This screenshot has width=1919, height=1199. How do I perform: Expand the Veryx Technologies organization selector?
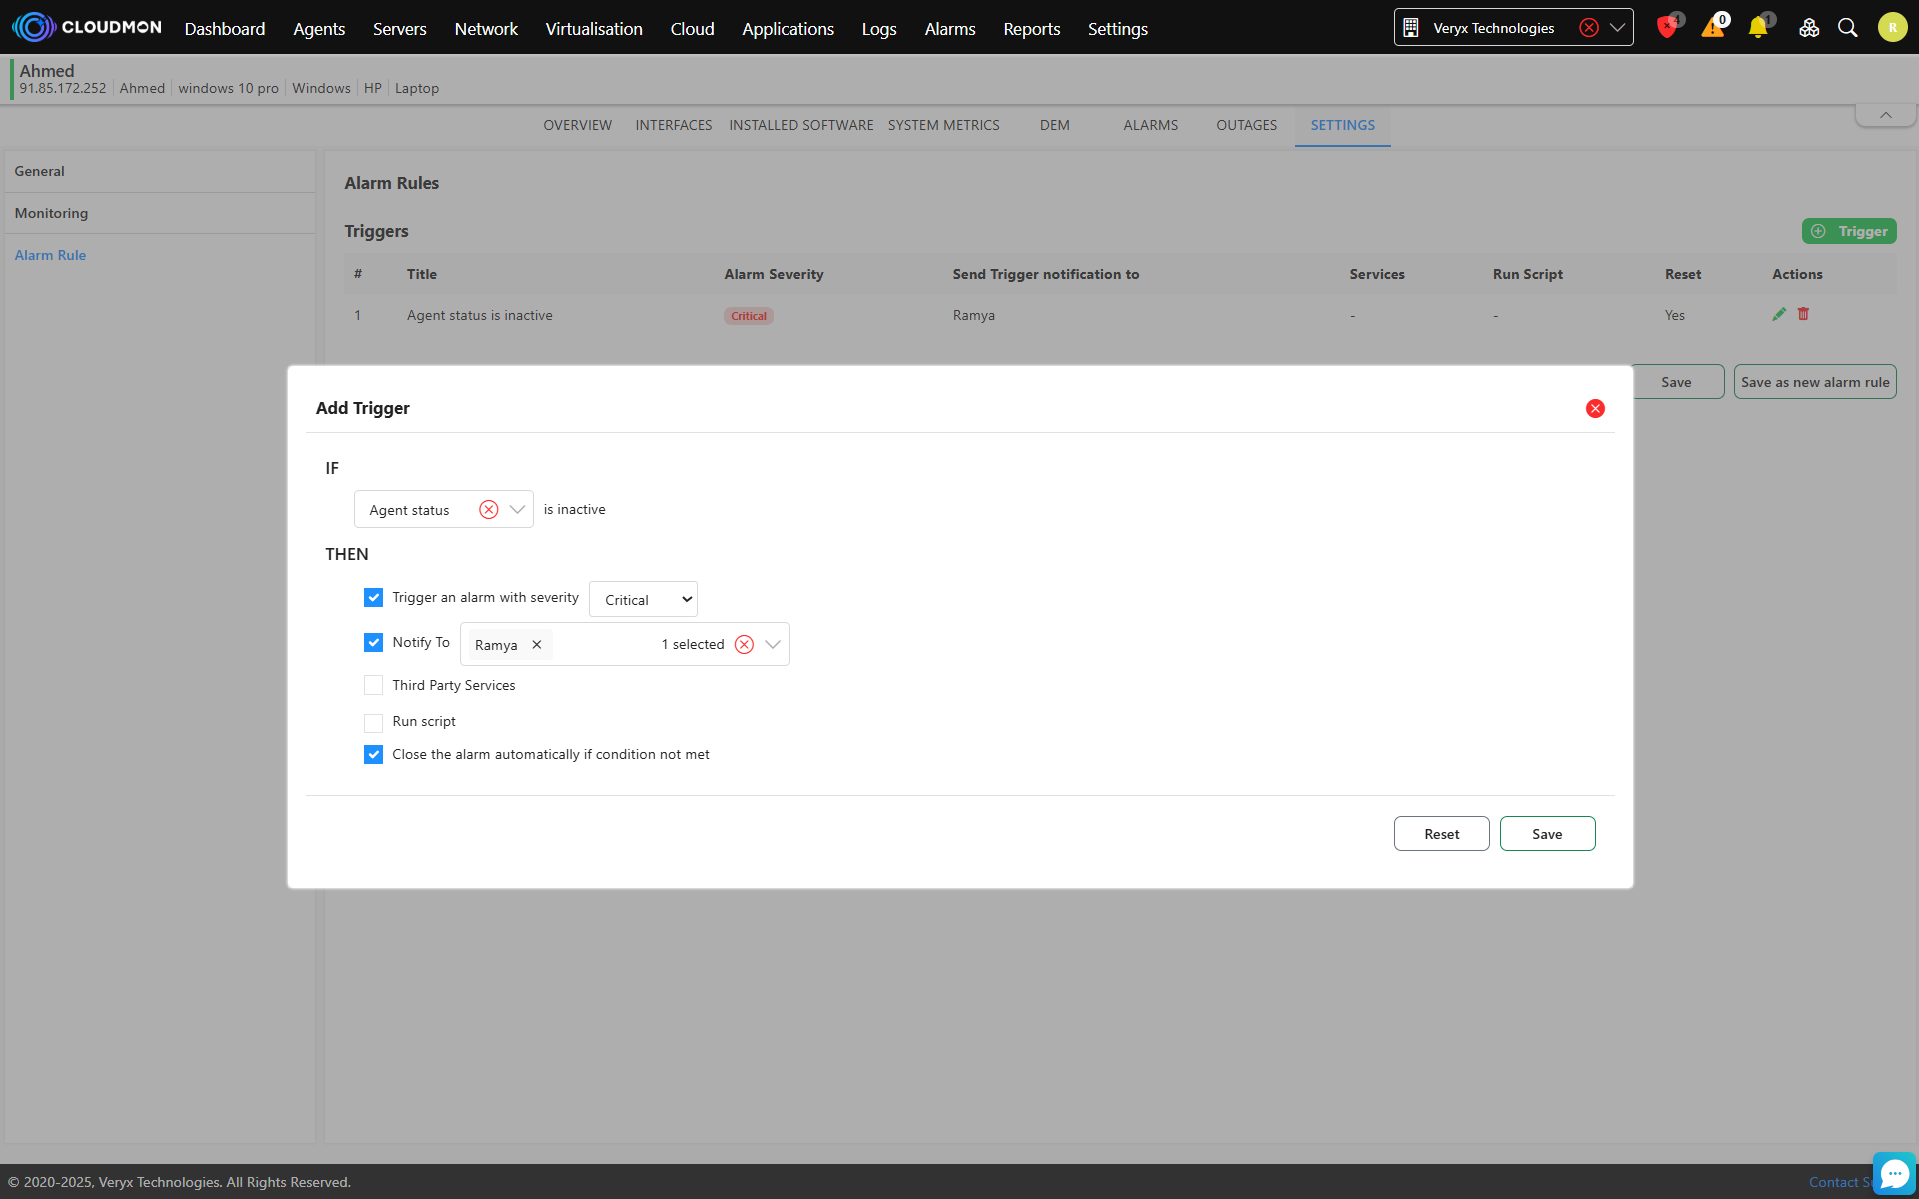1617,28
